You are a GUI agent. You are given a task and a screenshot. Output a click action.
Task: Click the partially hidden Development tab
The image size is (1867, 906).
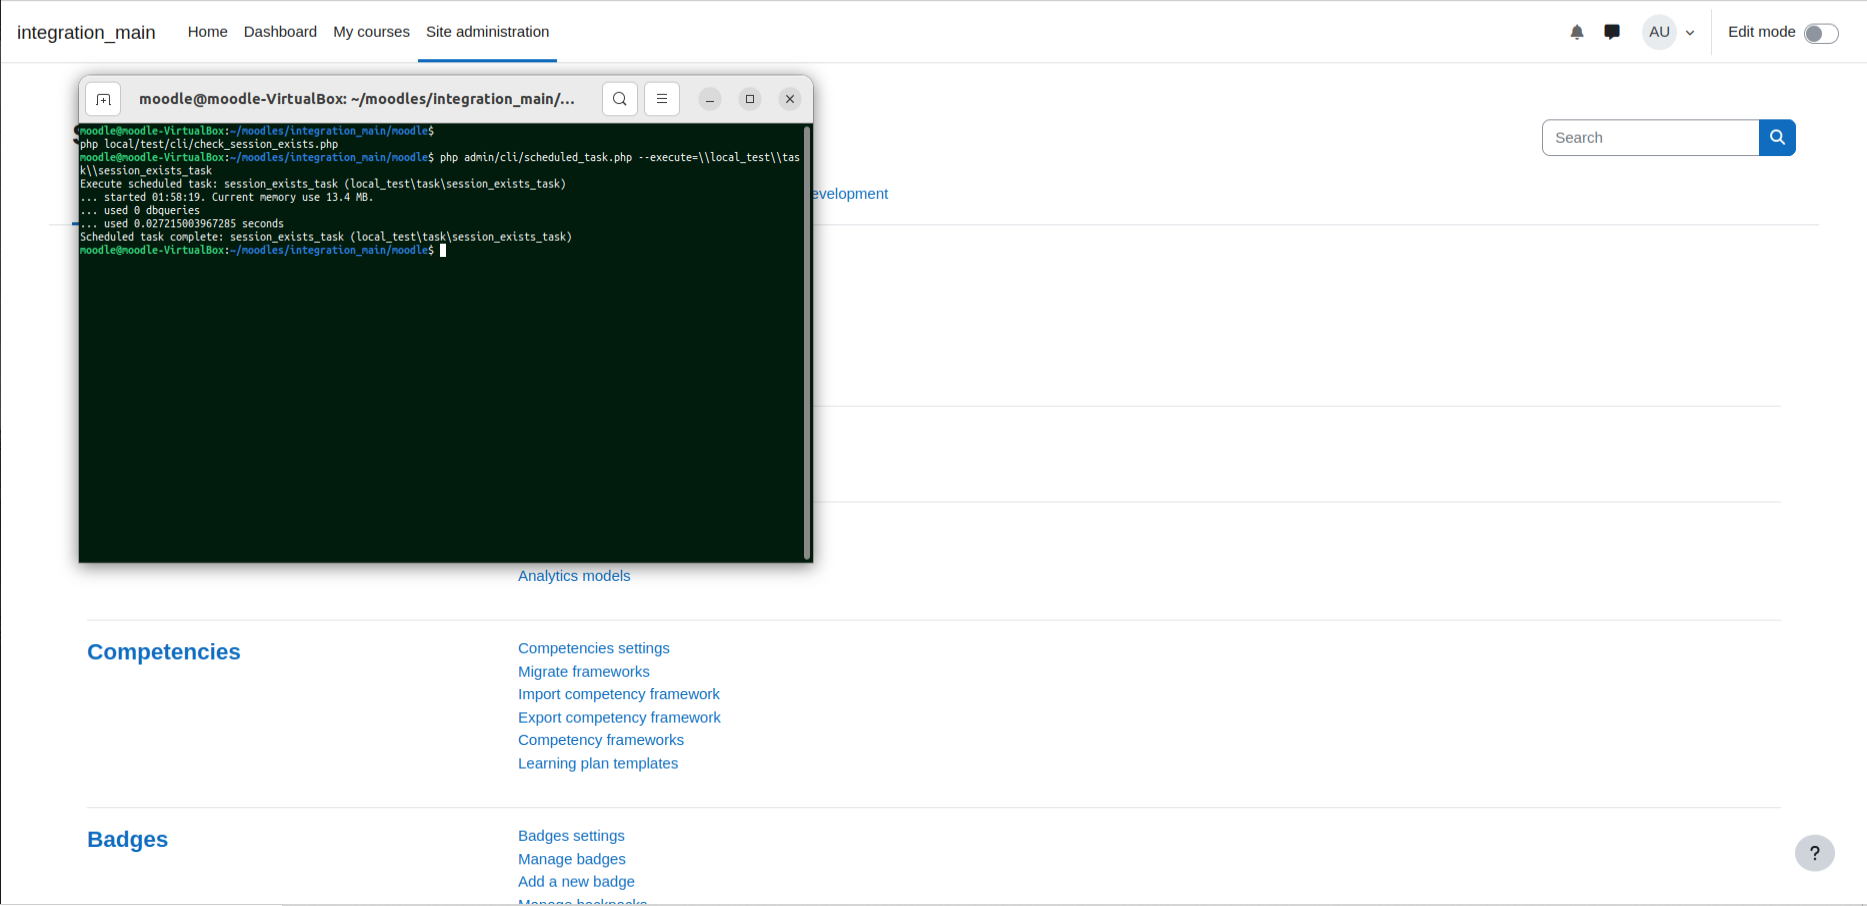(850, 194)
